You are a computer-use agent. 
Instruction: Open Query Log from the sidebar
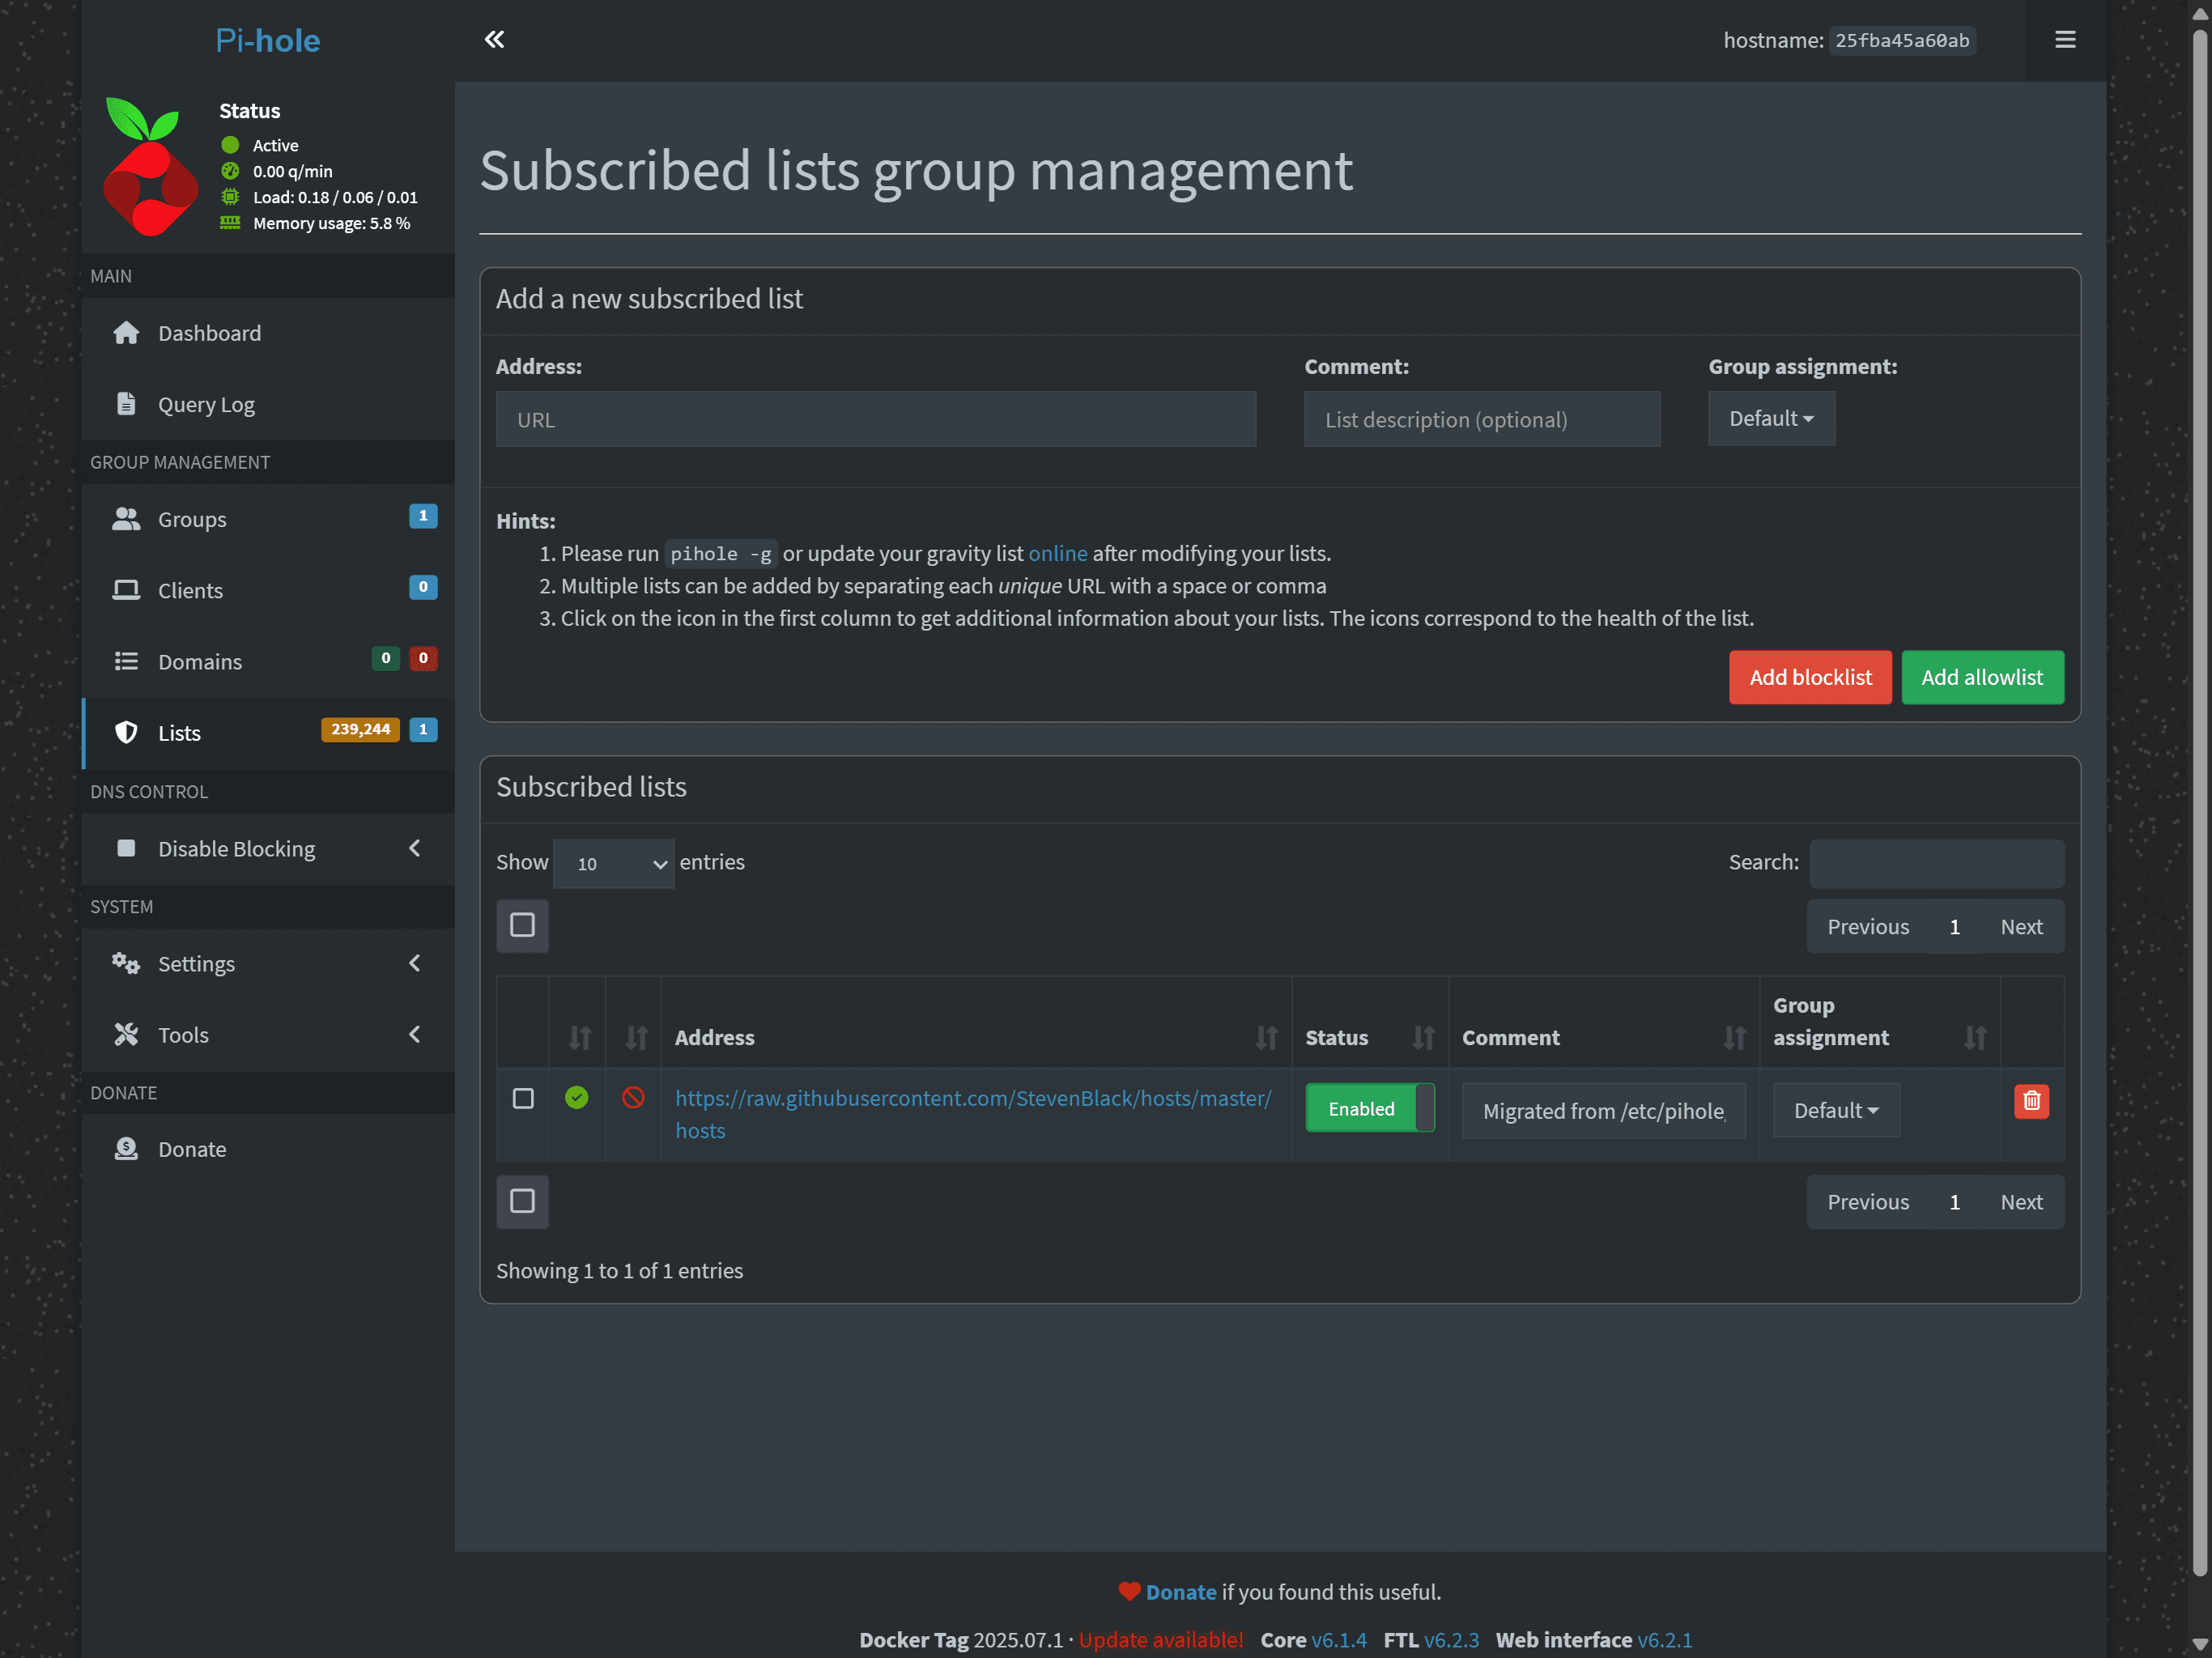point(268,404)
